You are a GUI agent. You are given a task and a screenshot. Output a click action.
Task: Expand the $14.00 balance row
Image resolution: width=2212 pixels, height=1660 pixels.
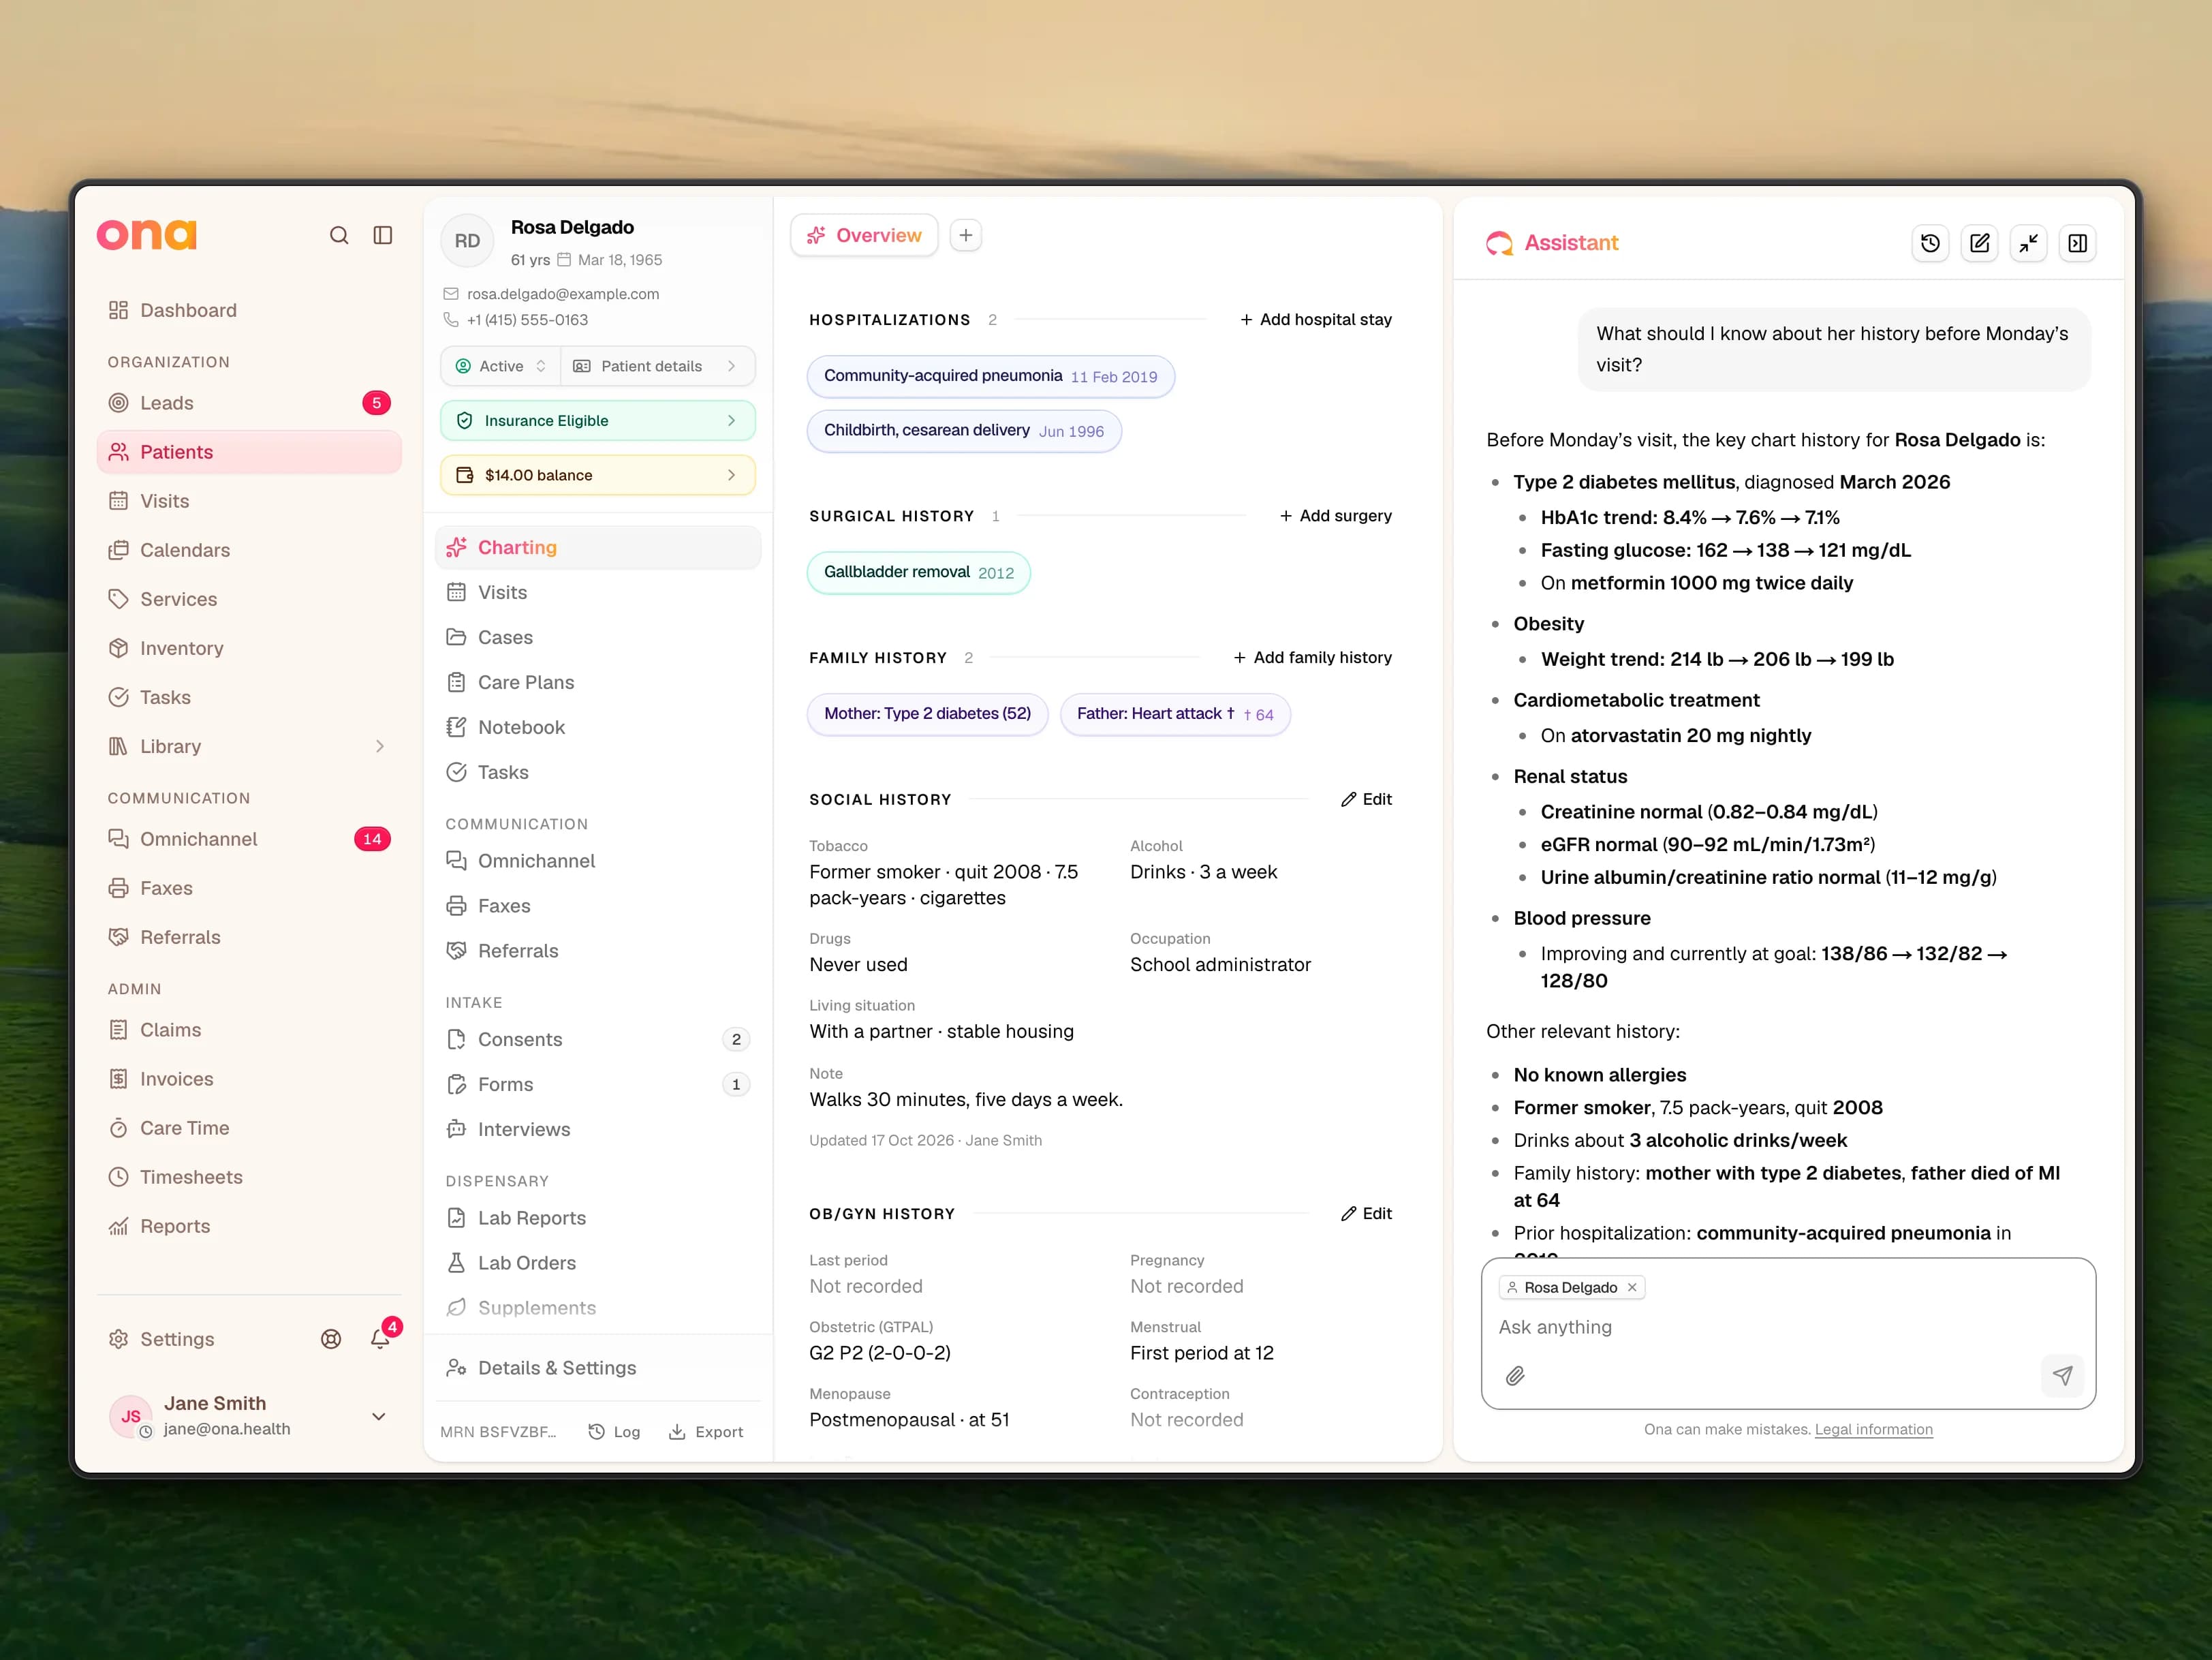[598, 475]
